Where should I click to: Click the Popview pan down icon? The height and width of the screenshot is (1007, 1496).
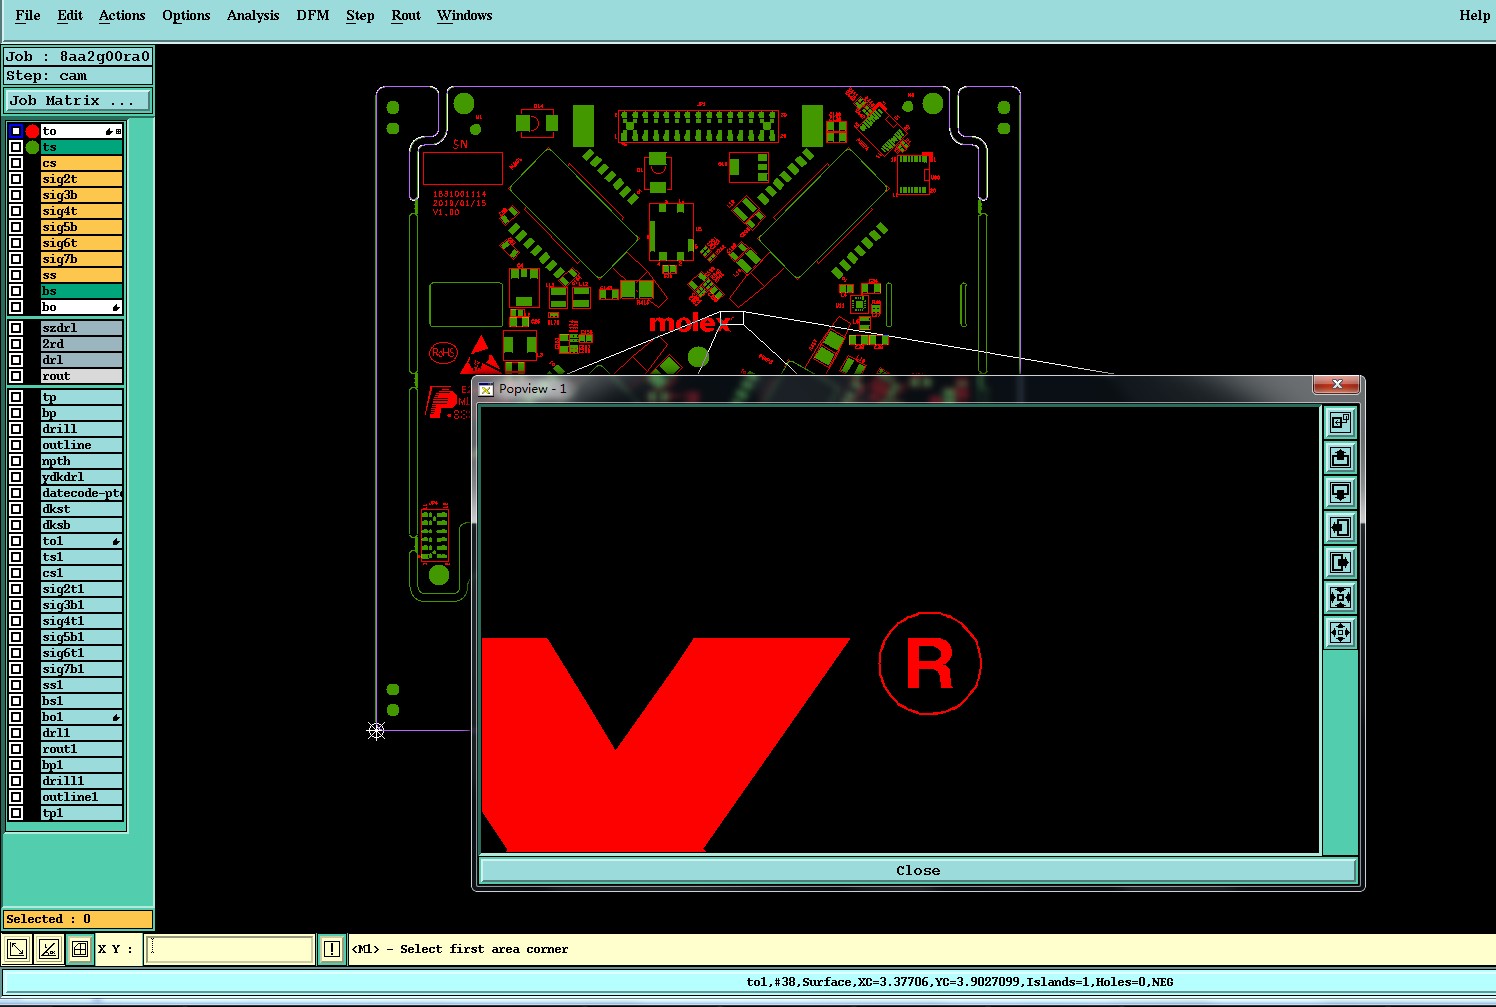click(x=1340, y=493)
